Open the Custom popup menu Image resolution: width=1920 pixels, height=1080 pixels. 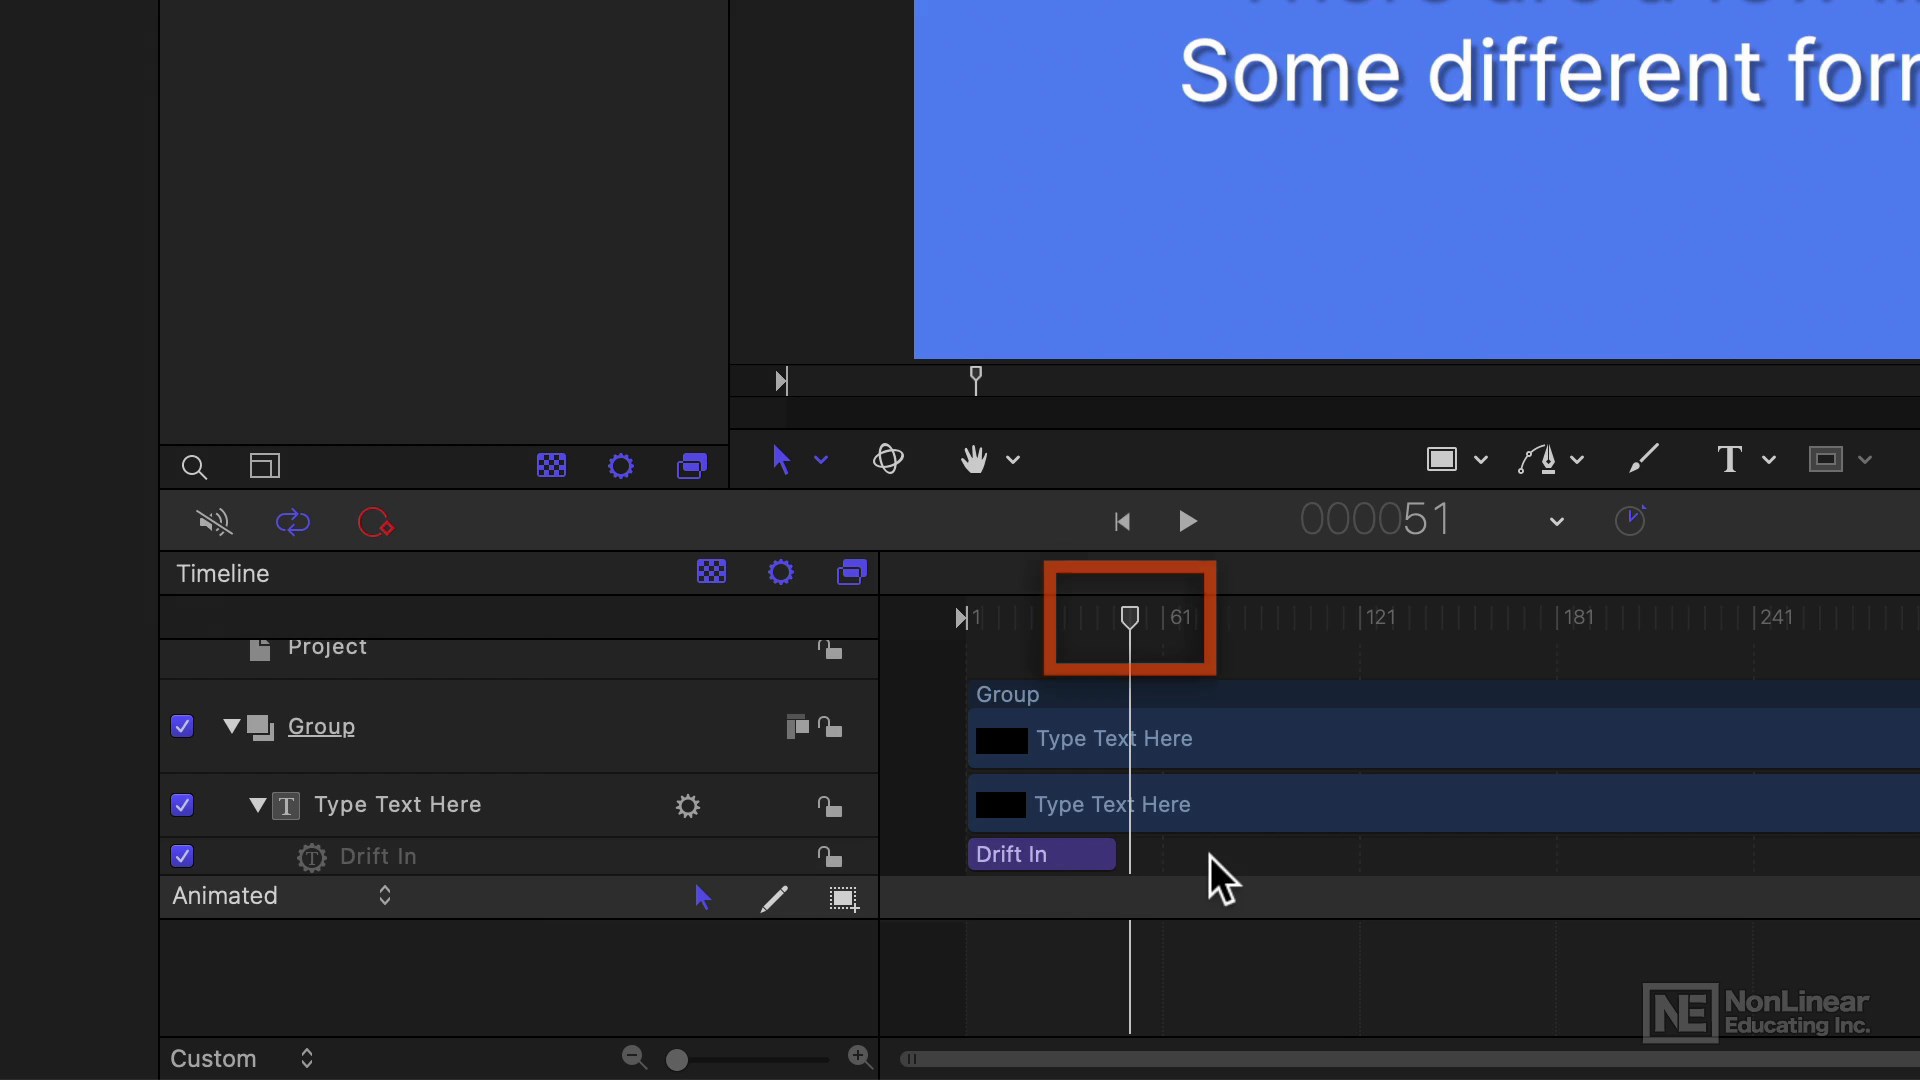[243, 1058]
